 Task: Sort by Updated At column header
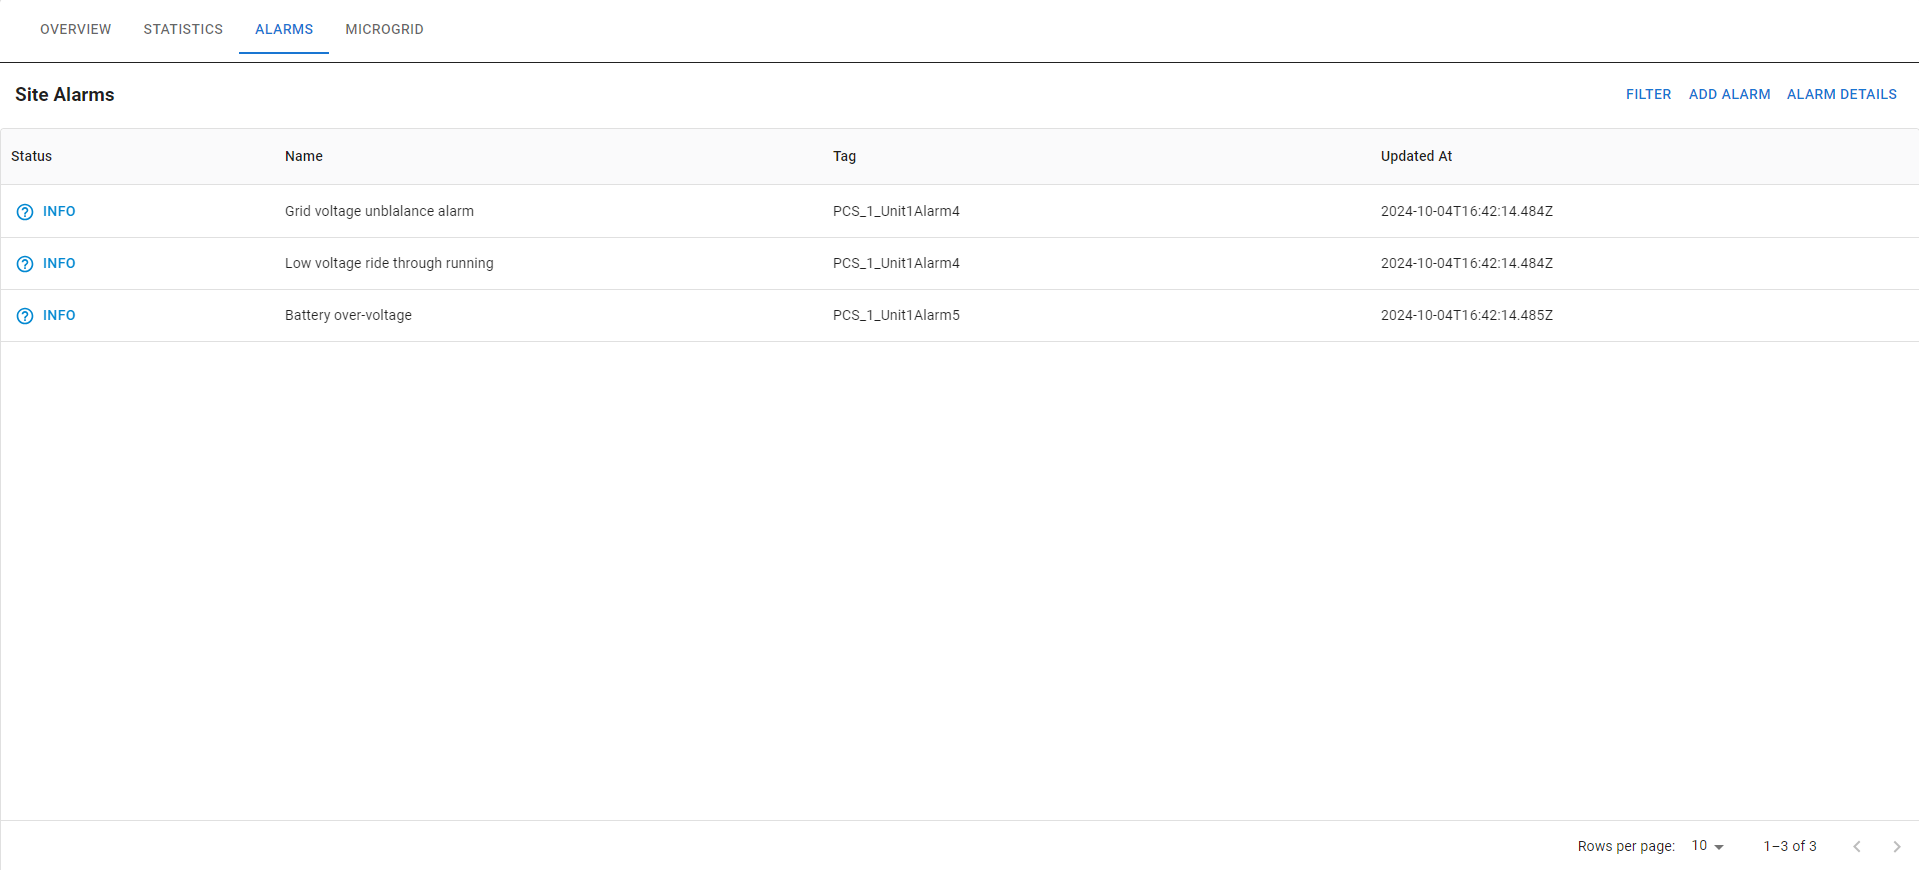coord(1416,156)
